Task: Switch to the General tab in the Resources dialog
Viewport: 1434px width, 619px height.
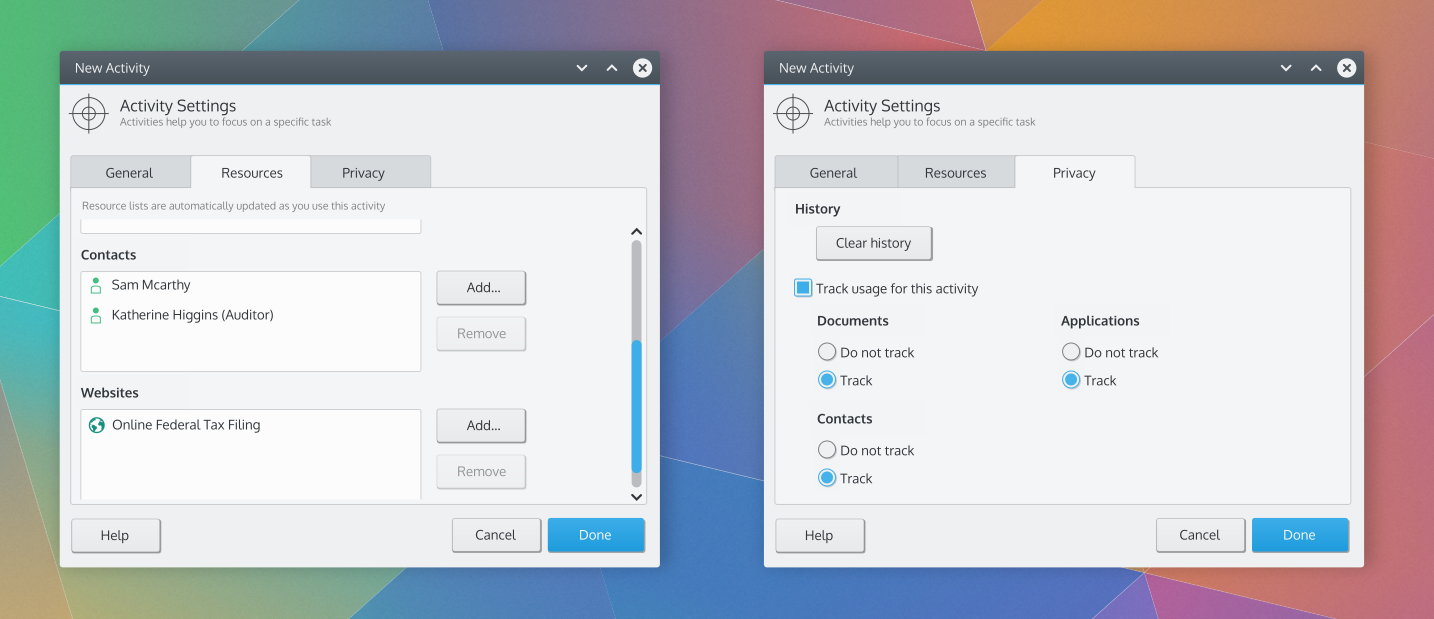Action: click(129, 173)
